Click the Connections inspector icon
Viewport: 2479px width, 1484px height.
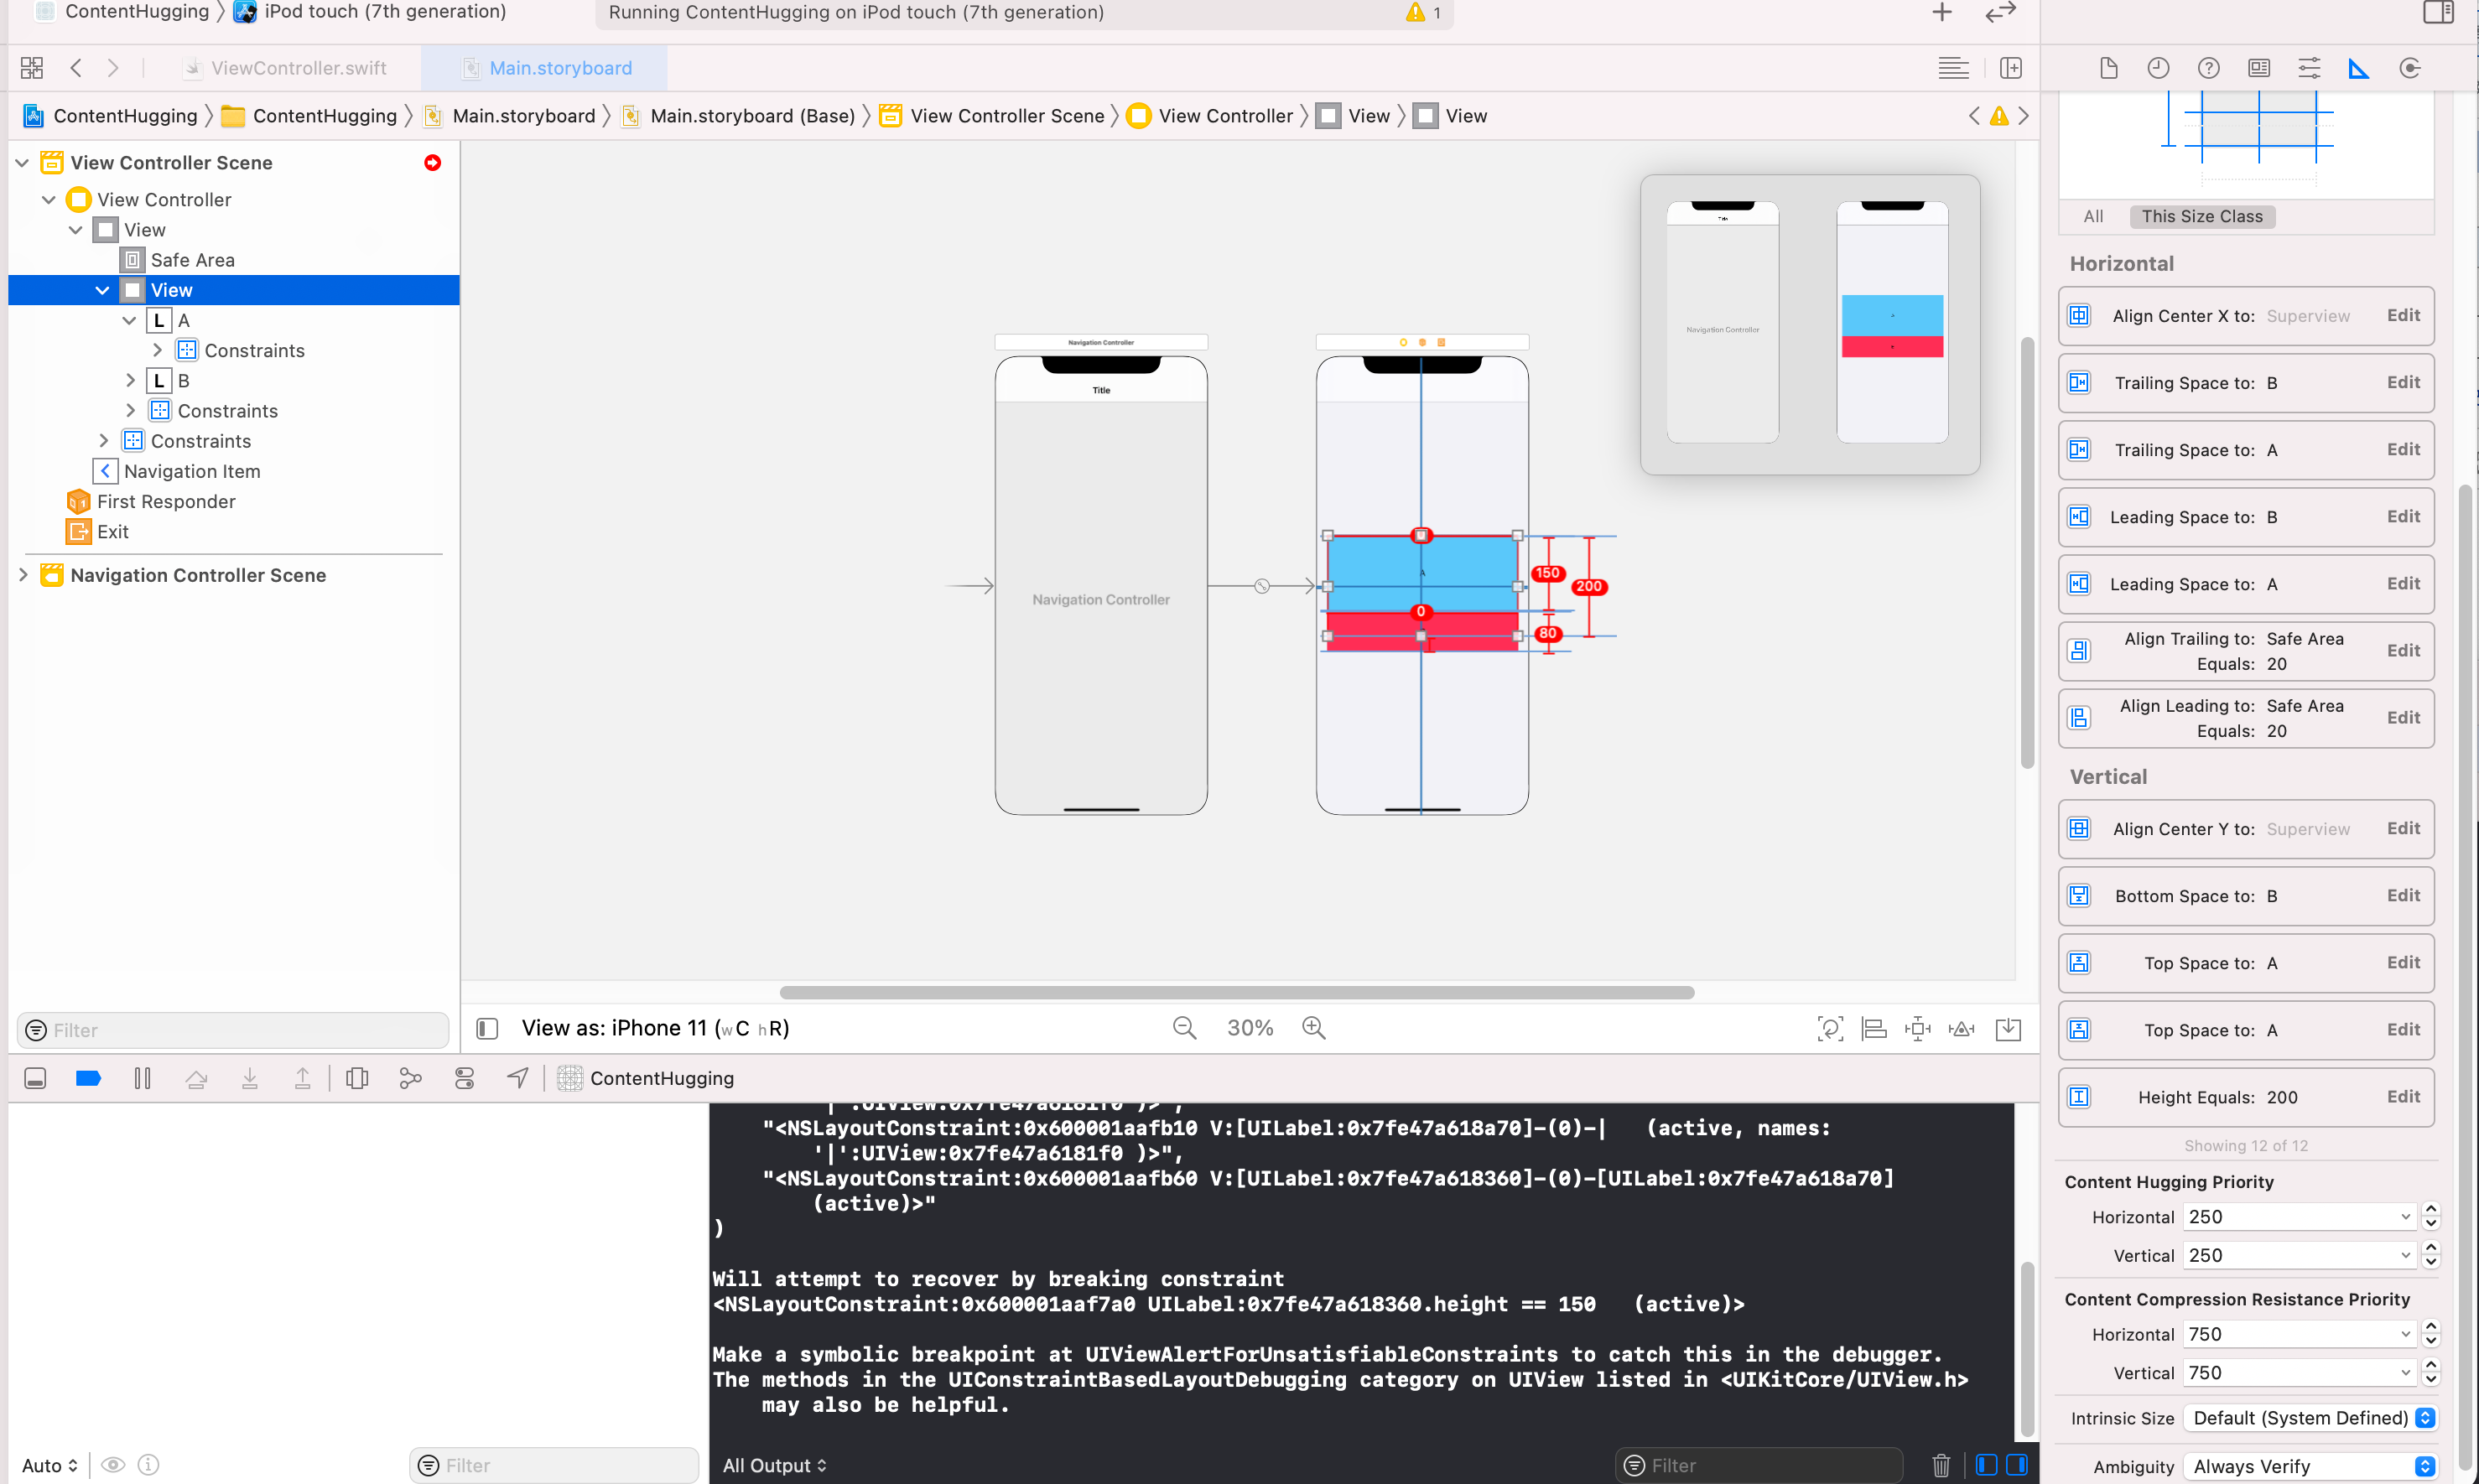(x=2409, y=68)
